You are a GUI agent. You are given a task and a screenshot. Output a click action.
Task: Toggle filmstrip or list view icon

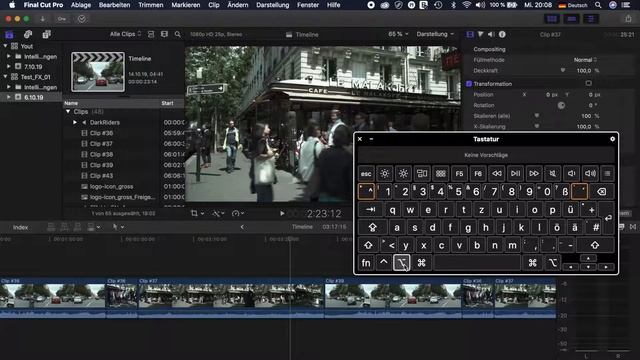[164, 34]
